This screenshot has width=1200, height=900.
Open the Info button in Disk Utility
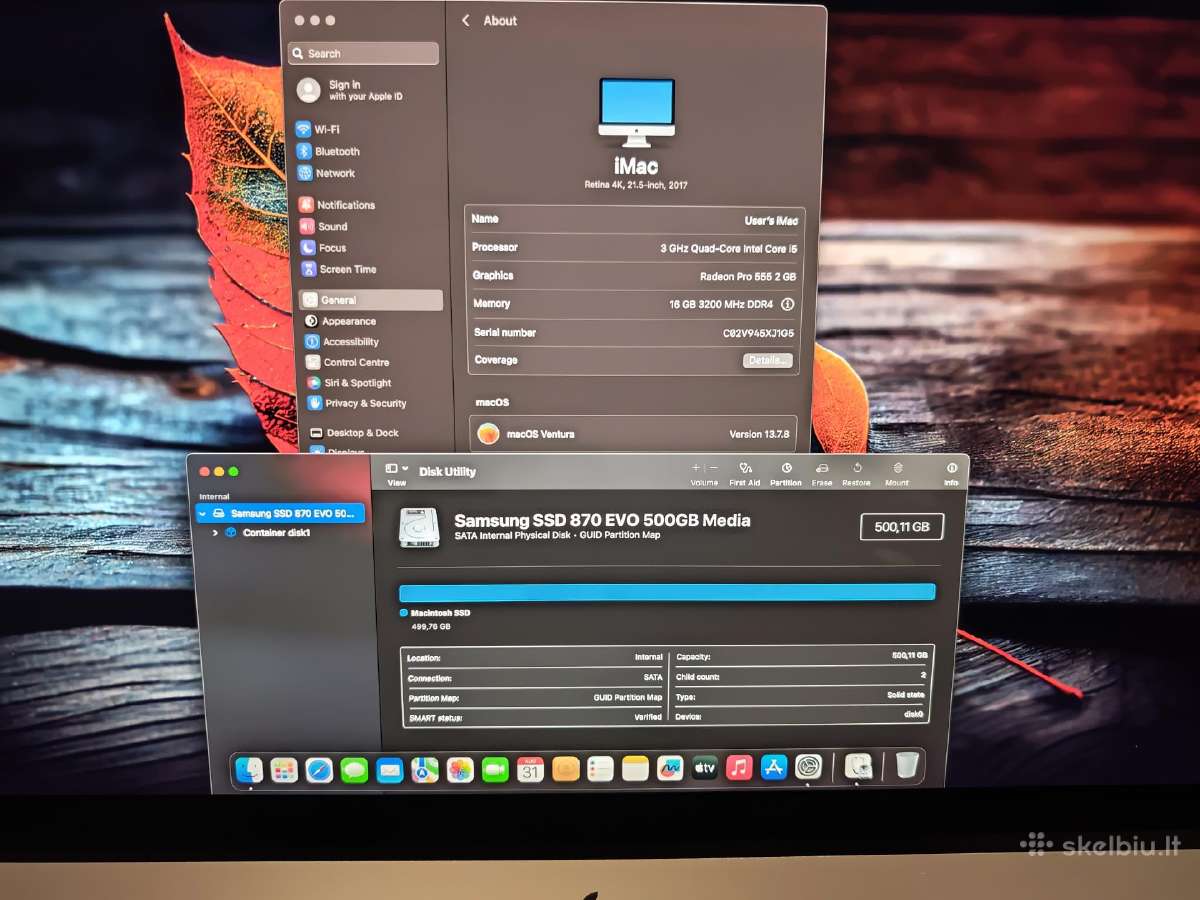(x=951, y=473)
